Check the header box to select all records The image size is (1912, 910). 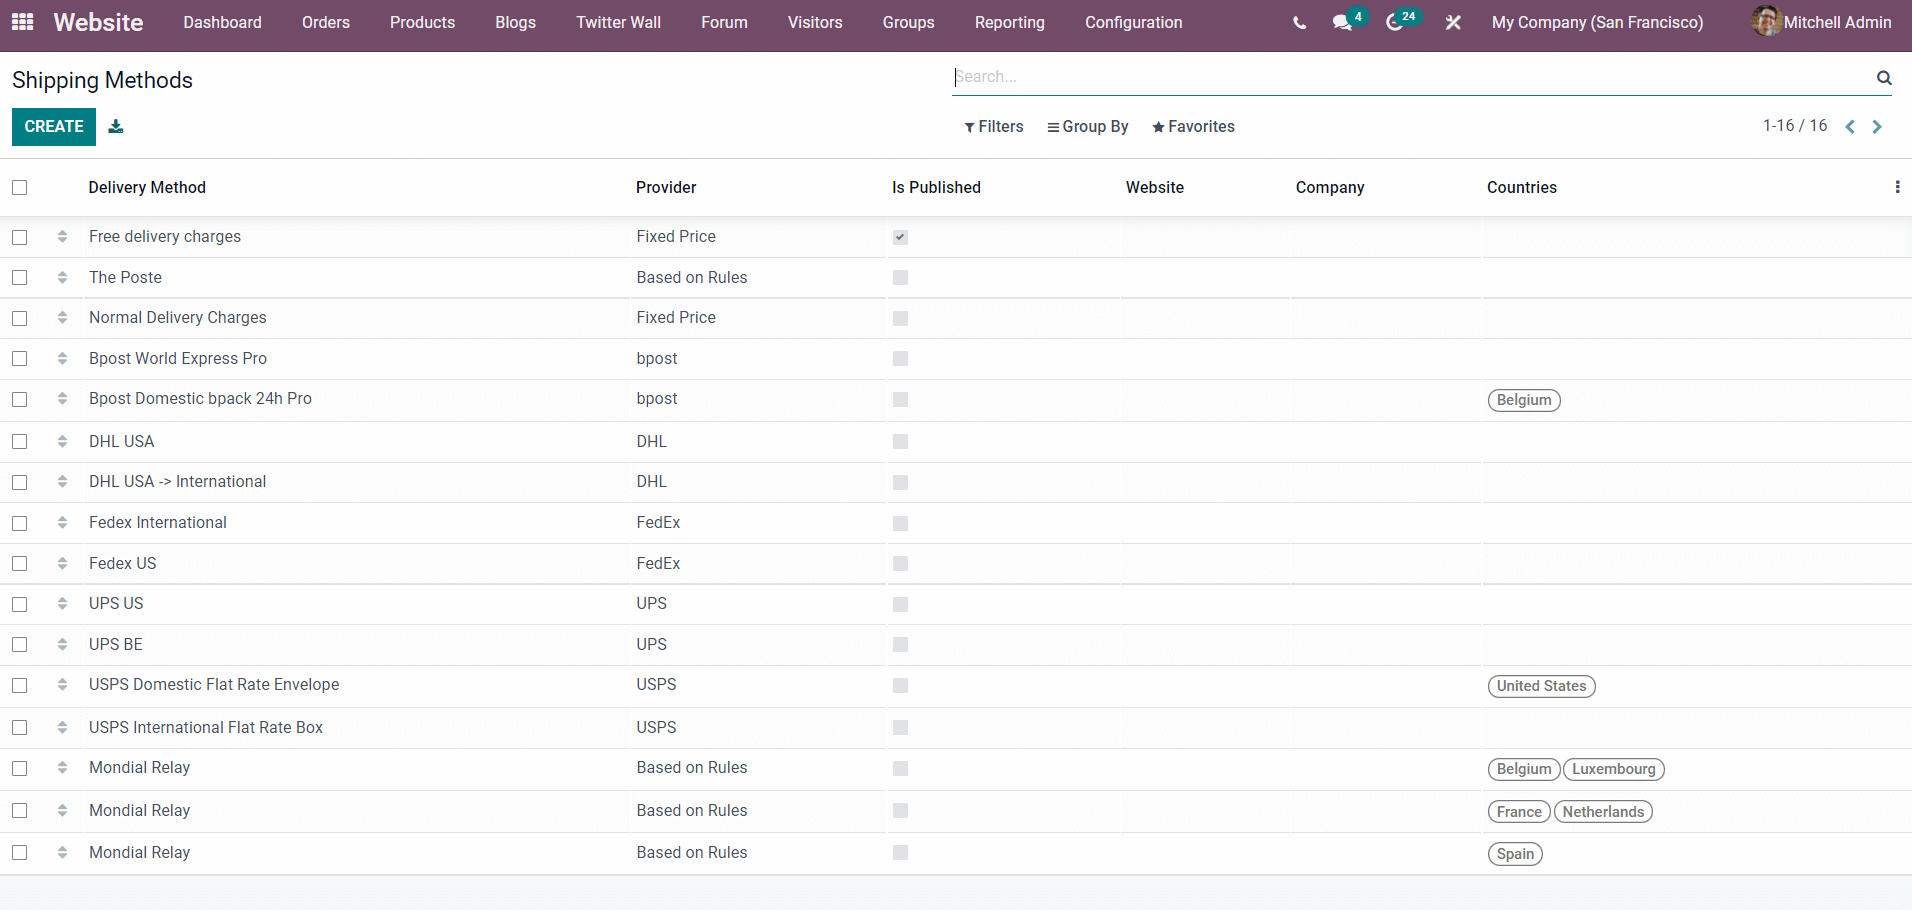point(20,188)
